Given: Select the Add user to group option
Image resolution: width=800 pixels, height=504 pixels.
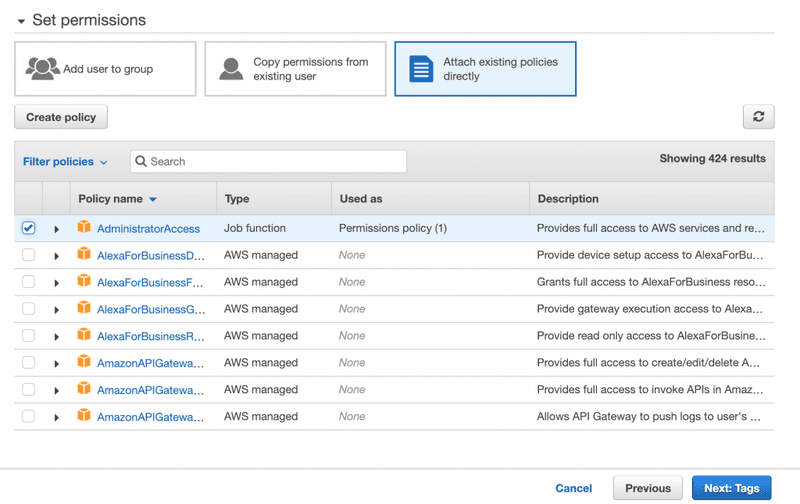Looking at the screenshot, I should [x=105, y=69].
